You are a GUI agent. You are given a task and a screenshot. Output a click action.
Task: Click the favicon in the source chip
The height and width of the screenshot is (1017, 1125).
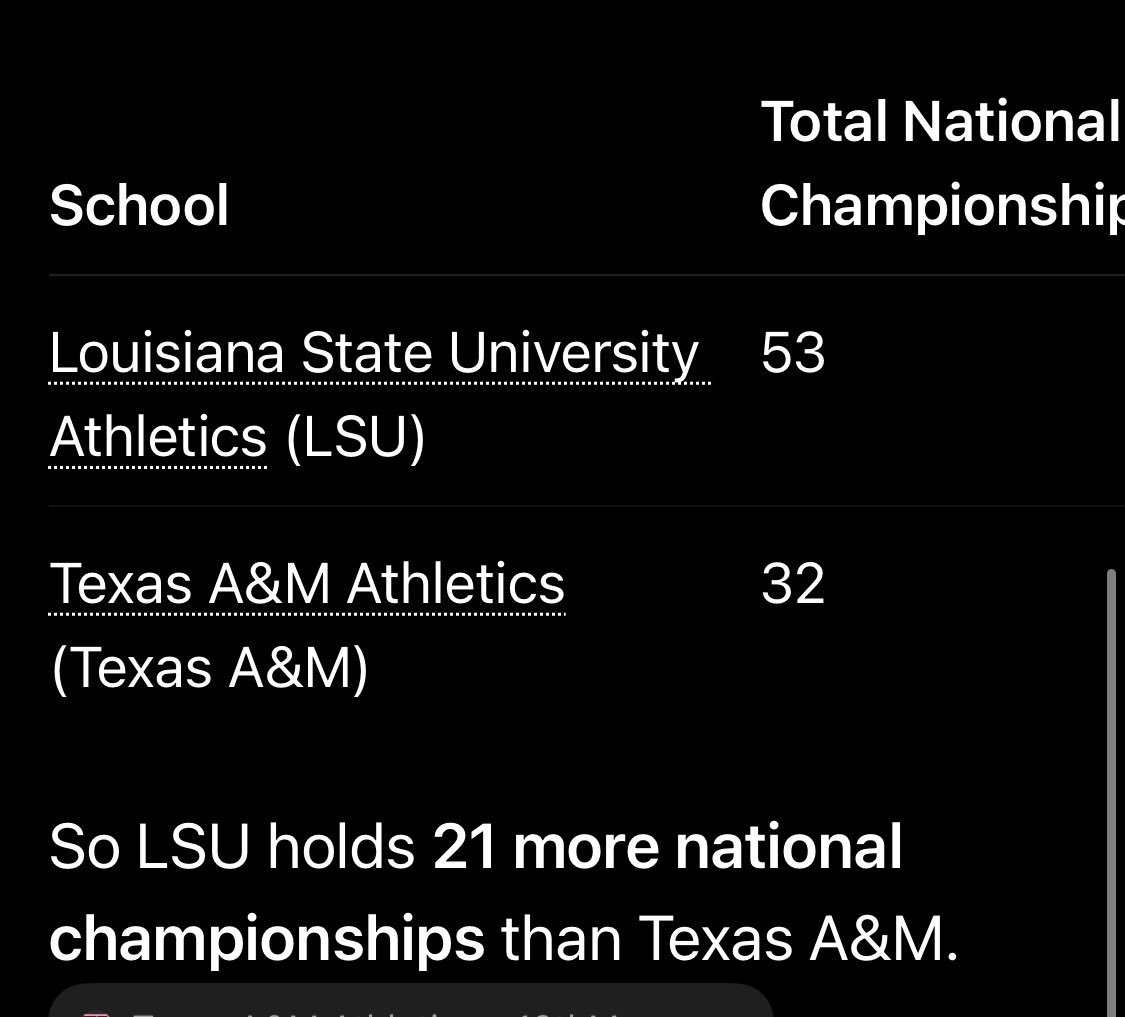[96, 1013]
